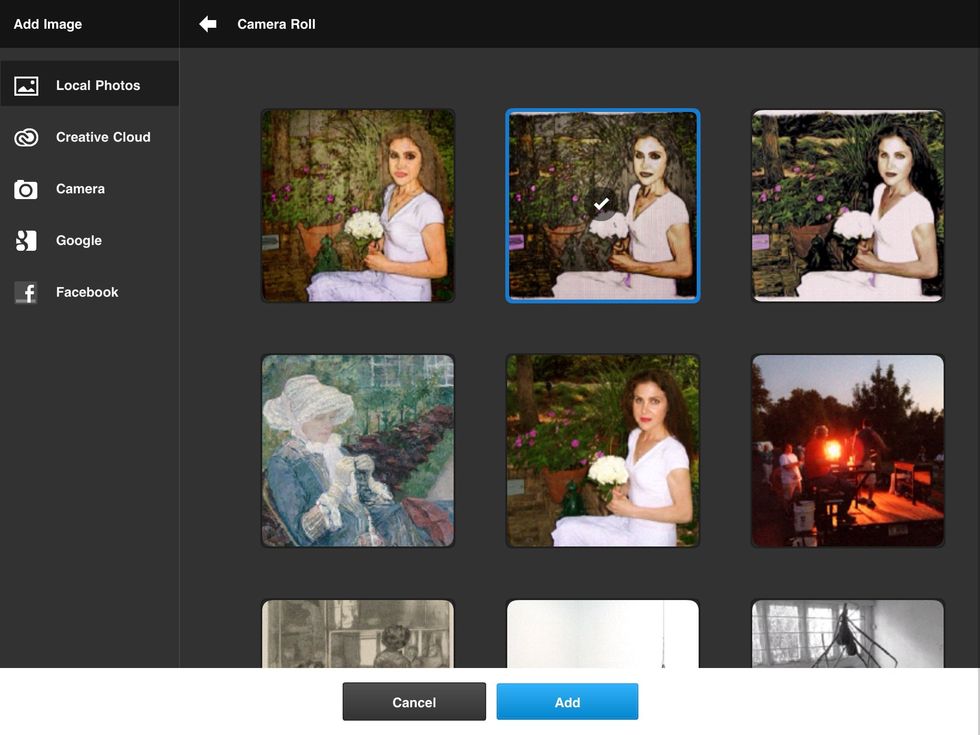Toggle selection on the first garden photo
This screenshot has height=735, width=980.
358,205
